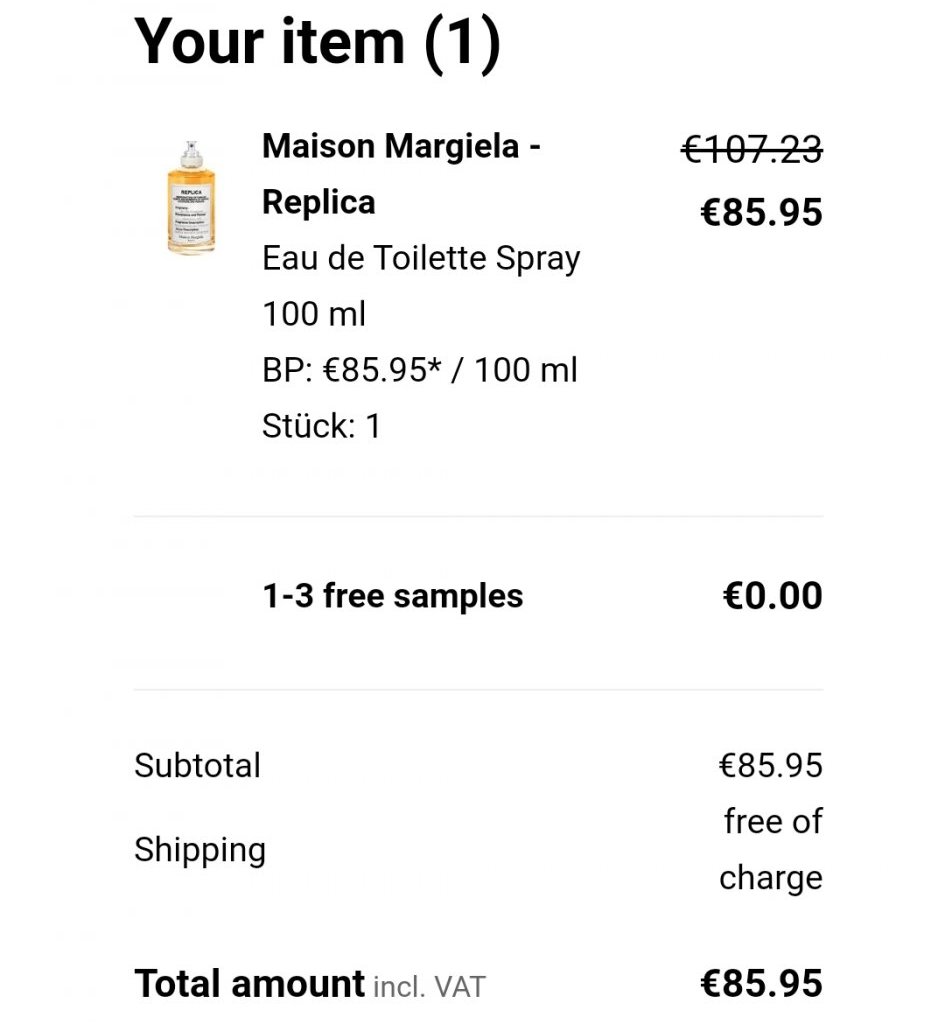The height and width of the screenshot is (1022, 945).
Task: Click the €0.00 free samples price
Action: click(772, 596)
